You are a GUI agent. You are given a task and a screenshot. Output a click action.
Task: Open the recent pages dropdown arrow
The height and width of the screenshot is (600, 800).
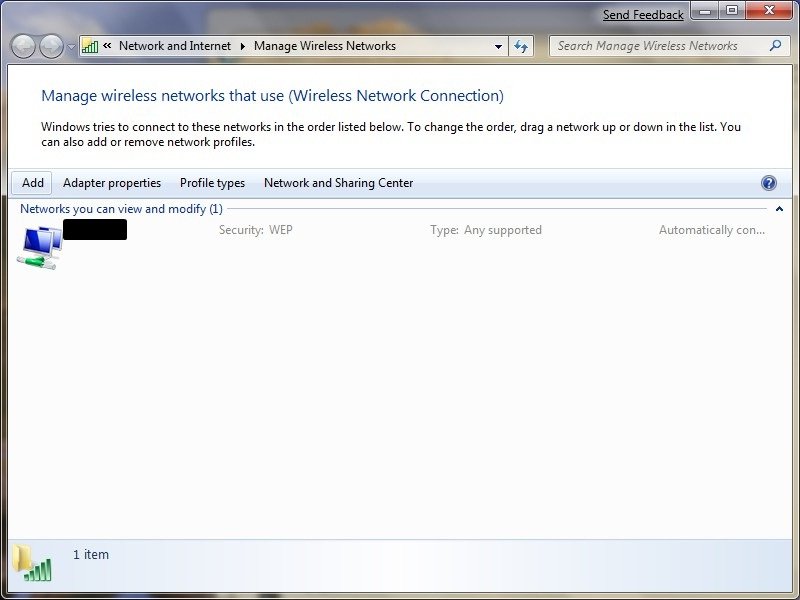[71, 47]
